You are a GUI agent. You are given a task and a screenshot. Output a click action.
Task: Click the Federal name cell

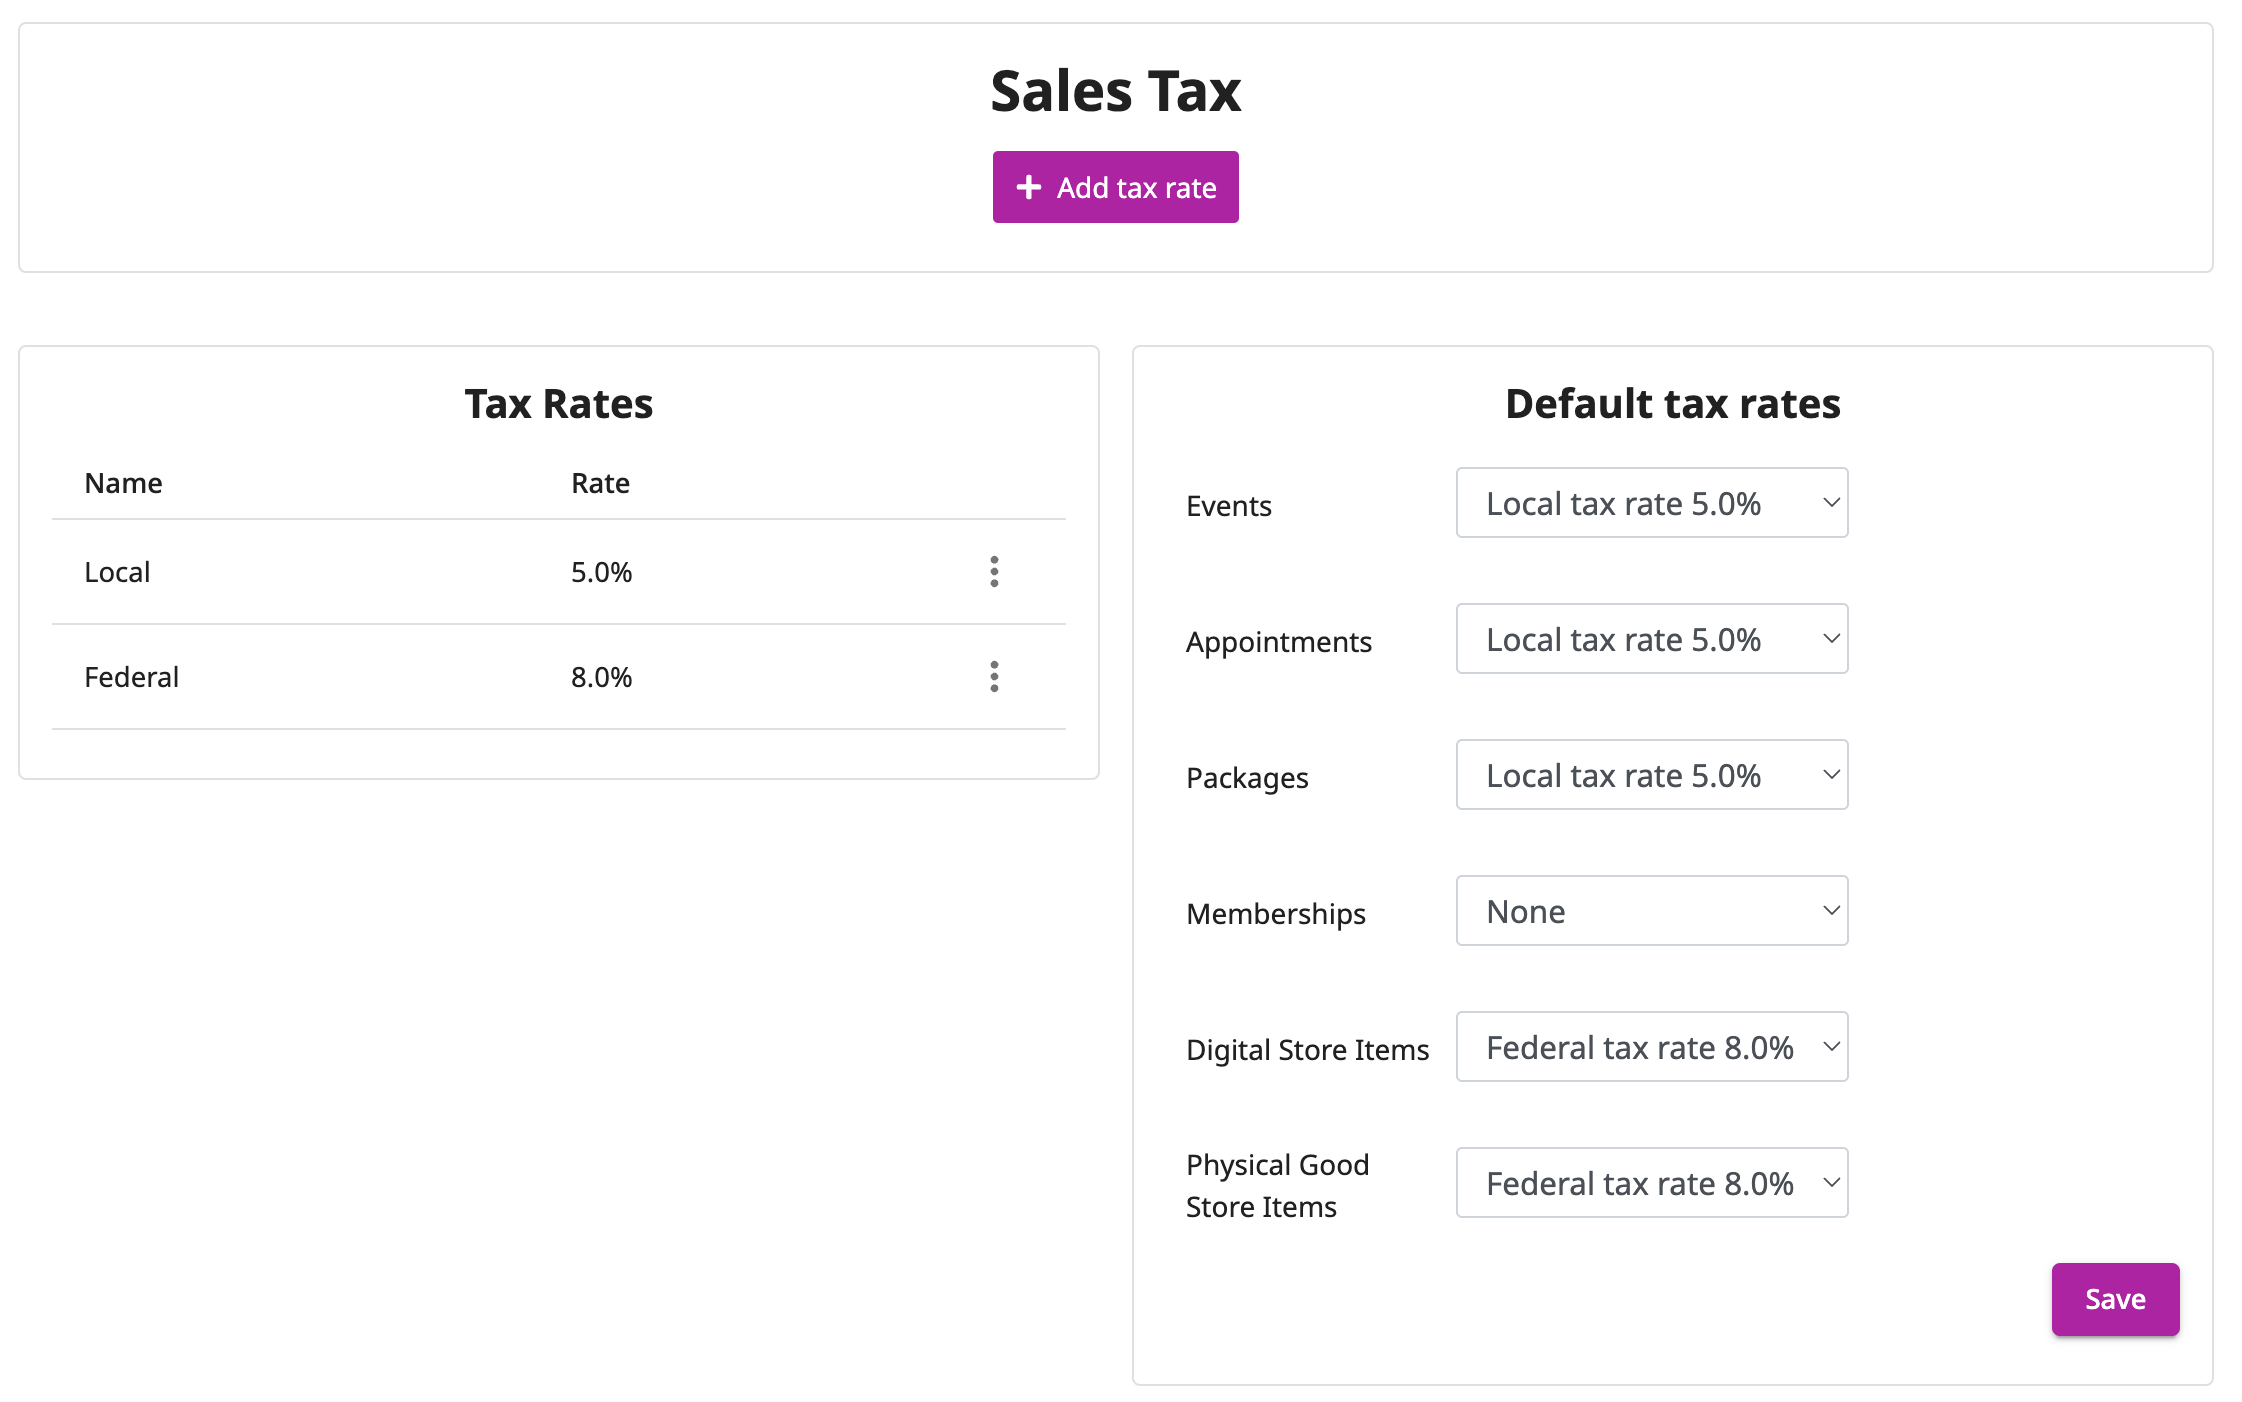[x=131, y=677]
